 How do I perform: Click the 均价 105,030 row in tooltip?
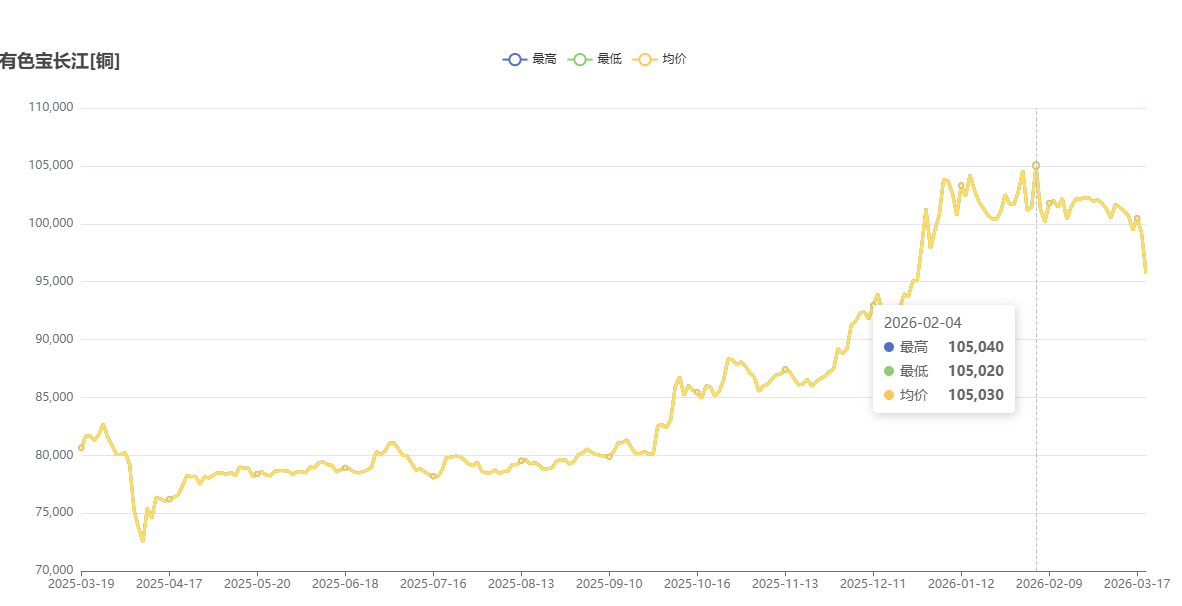[943, 395]
